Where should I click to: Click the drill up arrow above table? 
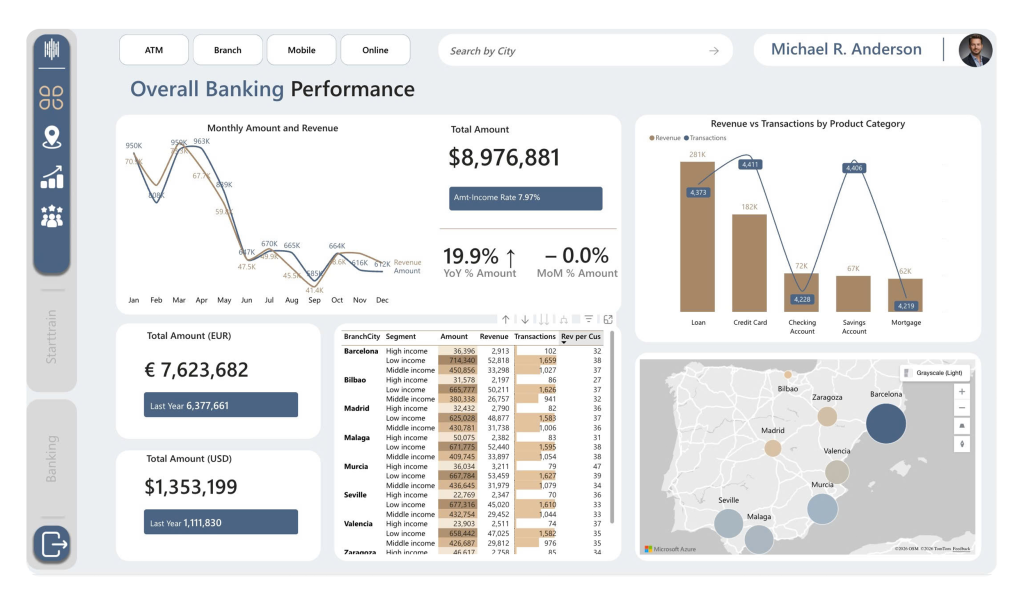click(506, 319)
